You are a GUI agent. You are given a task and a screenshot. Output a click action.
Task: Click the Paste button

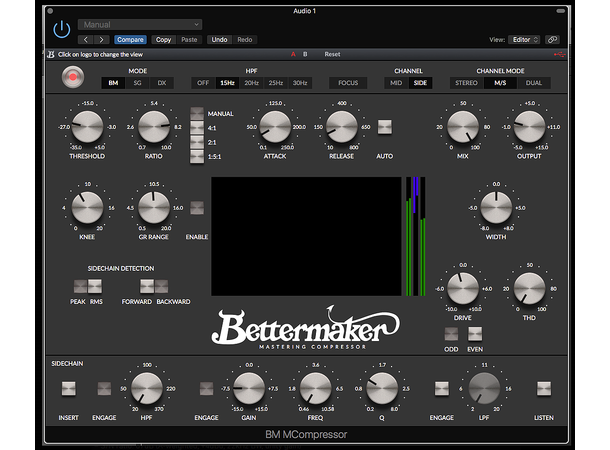(189, 40)
